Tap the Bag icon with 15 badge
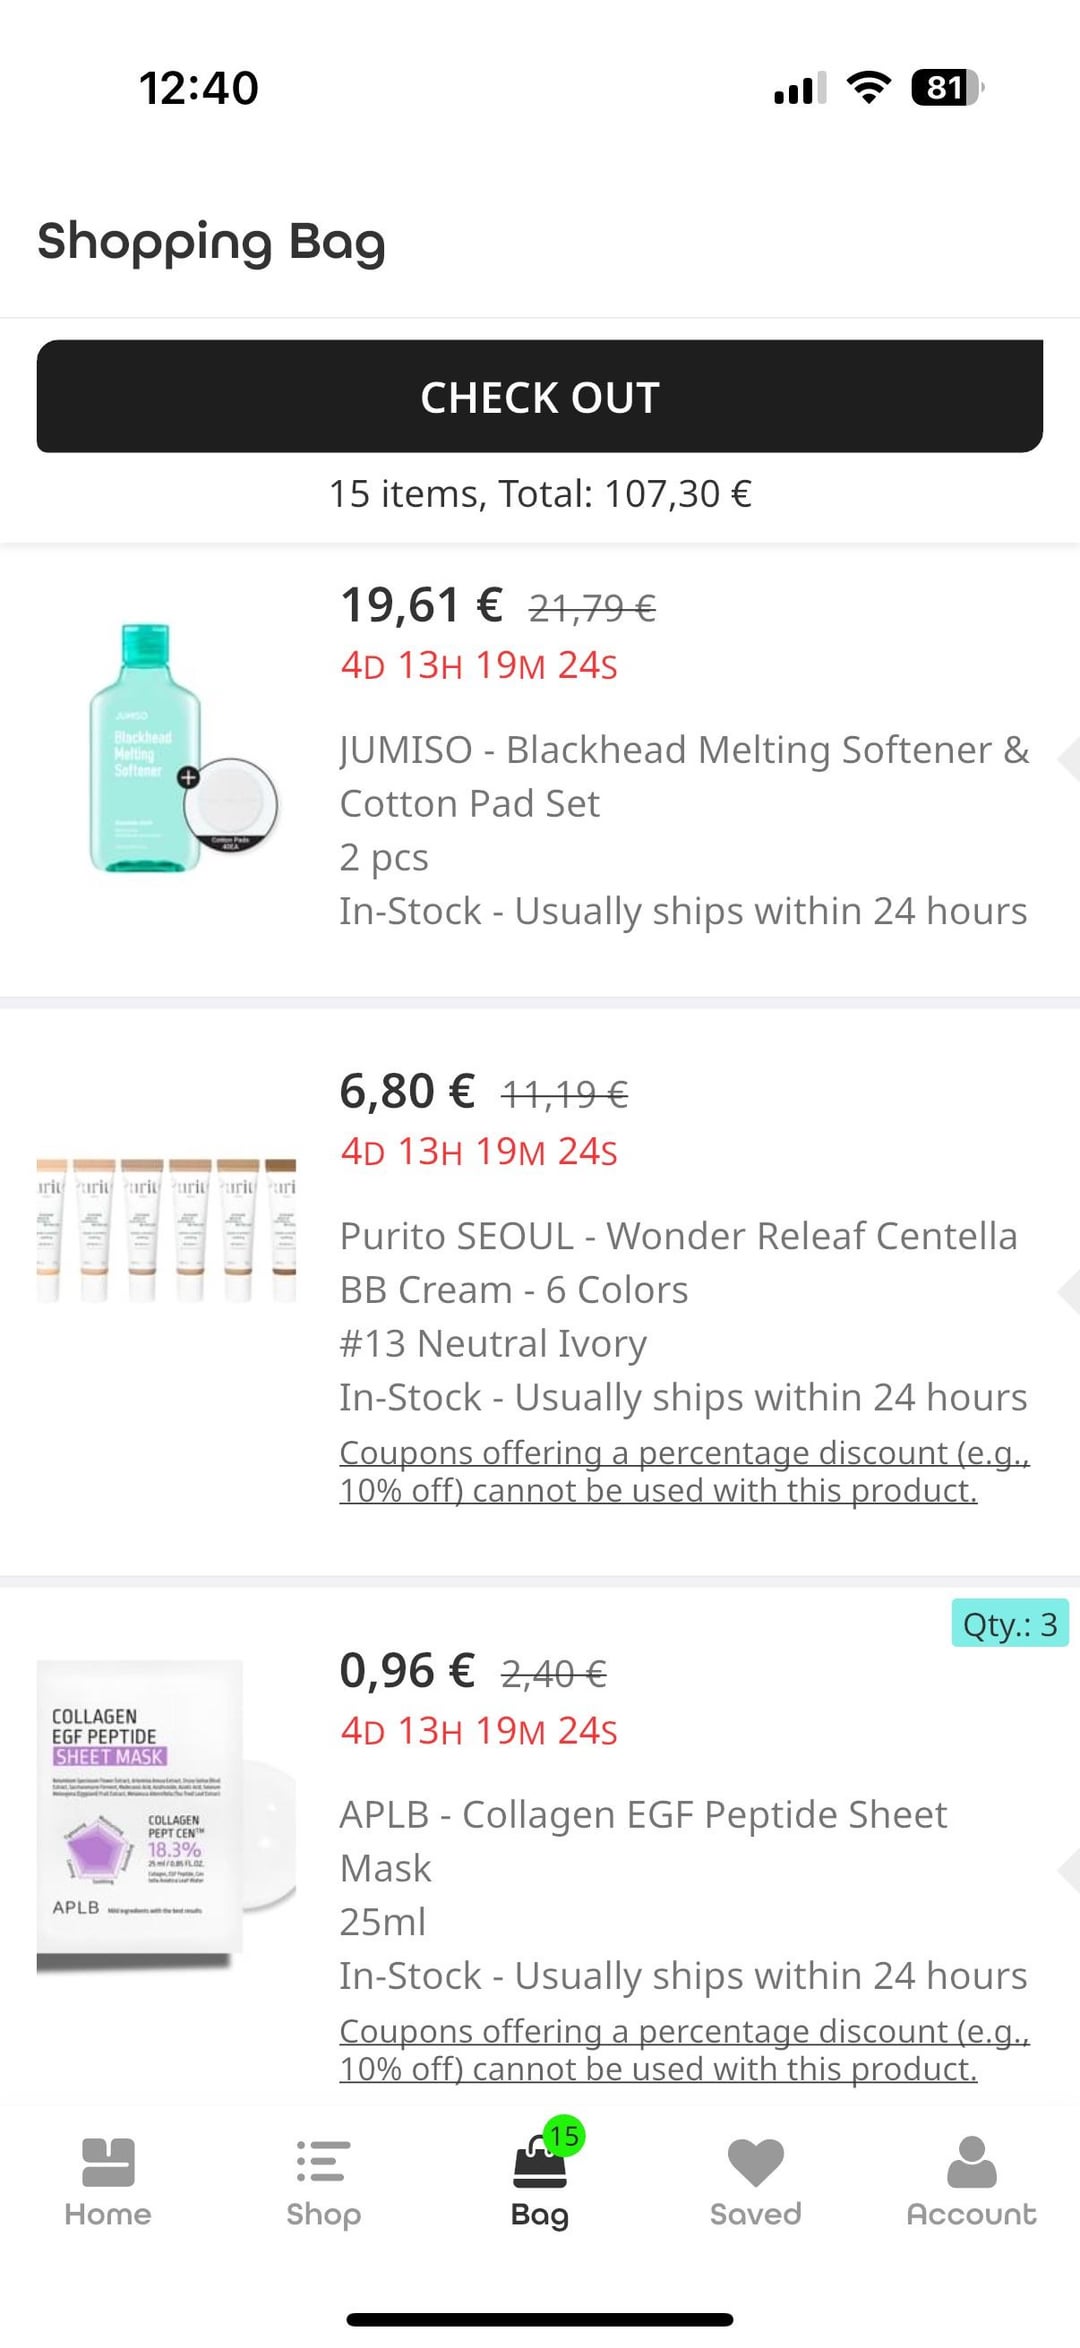The image size is (1080, 2348). [540, 2164]
